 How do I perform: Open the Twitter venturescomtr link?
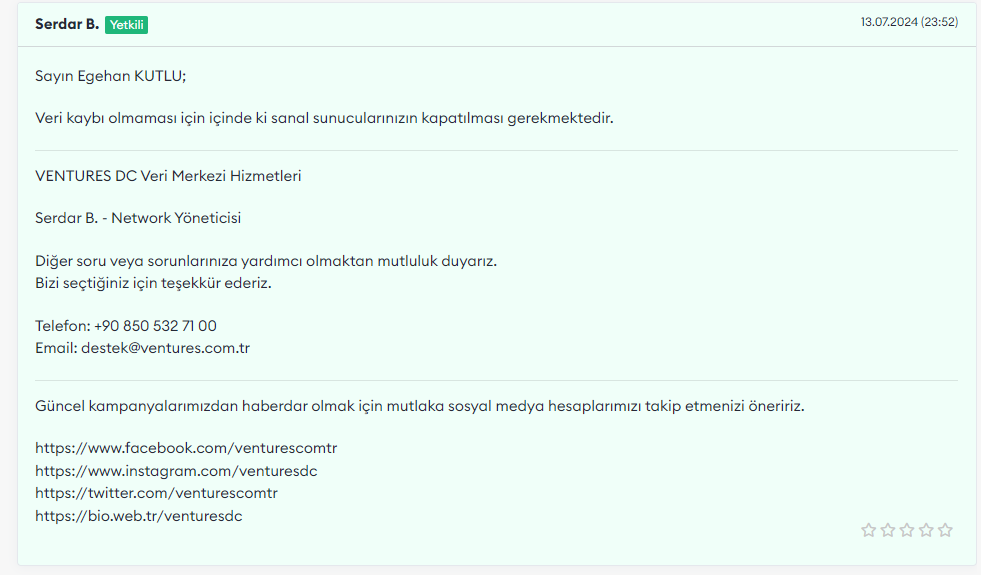click(x=156, y=493)
